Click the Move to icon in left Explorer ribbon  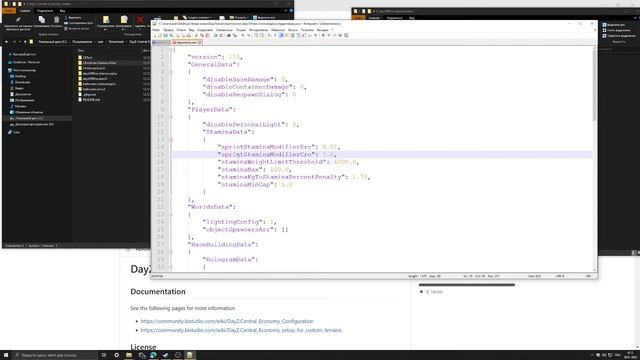tap(106, 20)
